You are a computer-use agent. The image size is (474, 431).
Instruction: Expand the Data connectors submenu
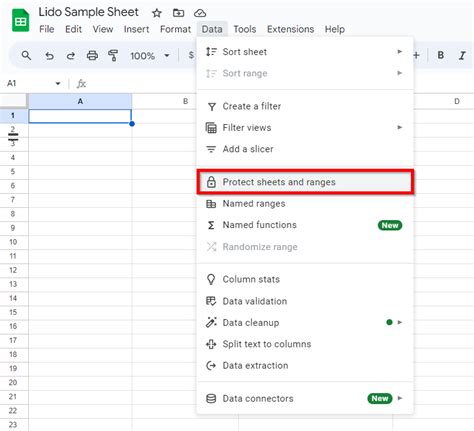click(400, 398)
